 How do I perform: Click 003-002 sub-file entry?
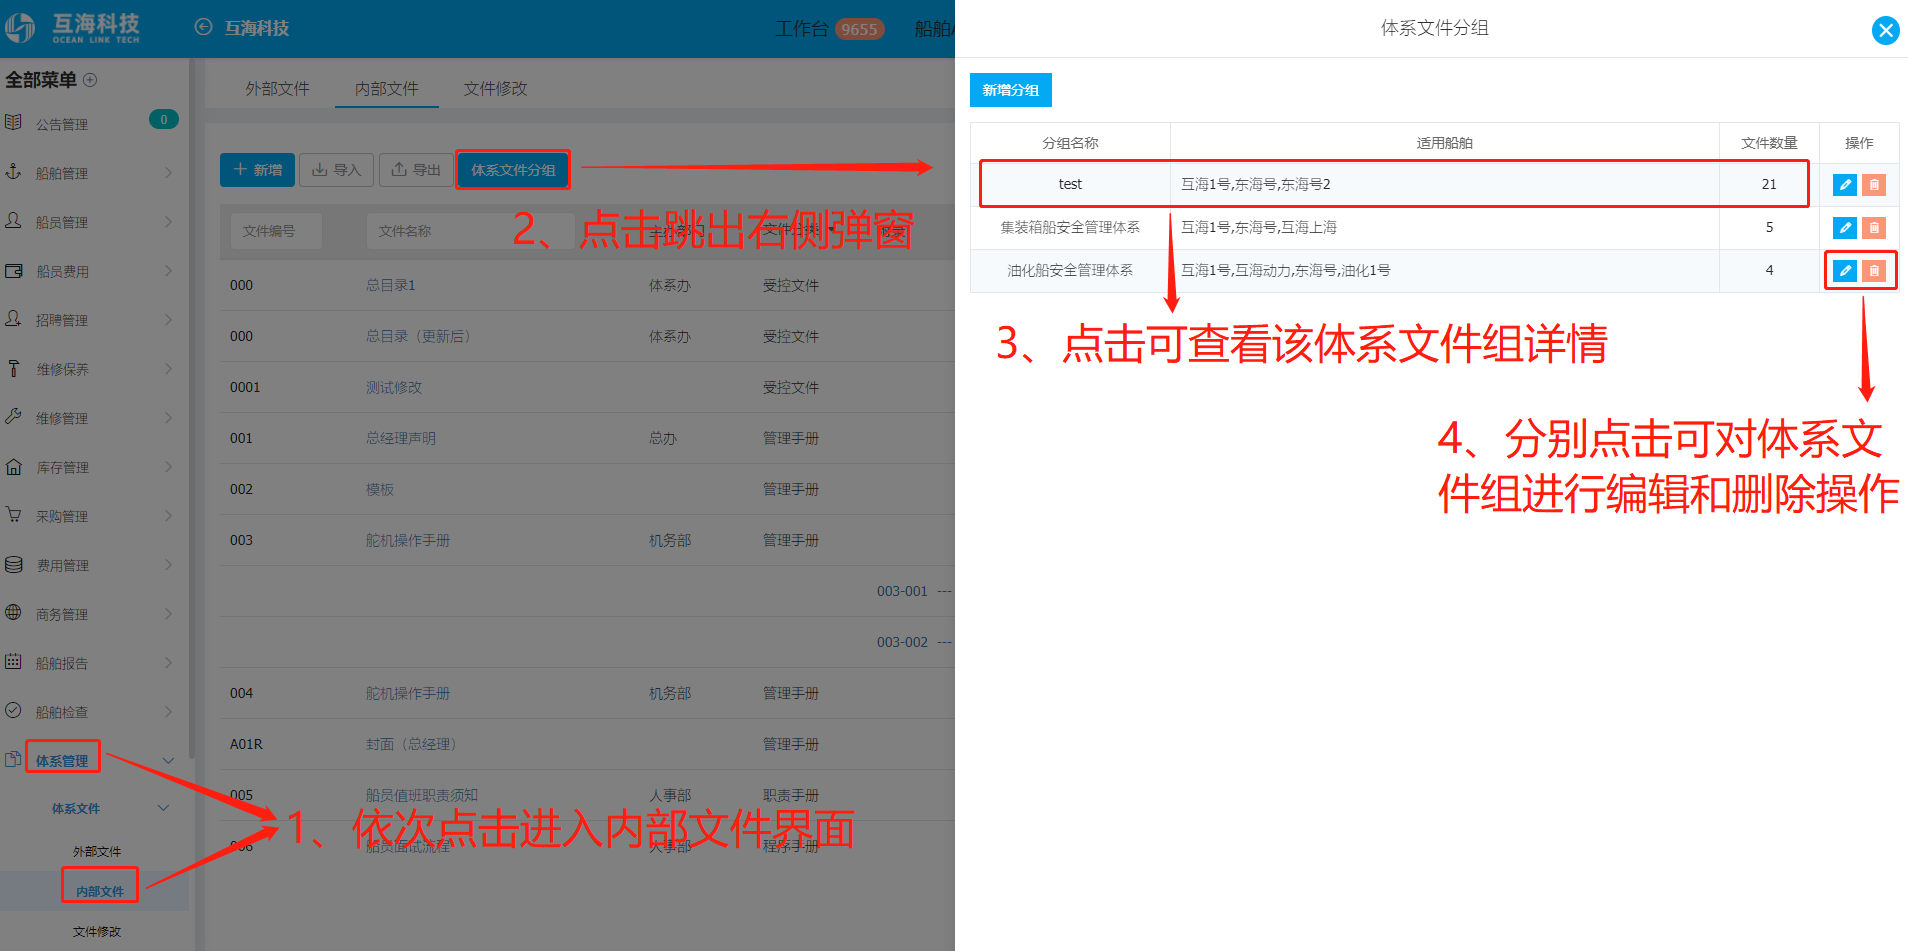coord(902,642)
